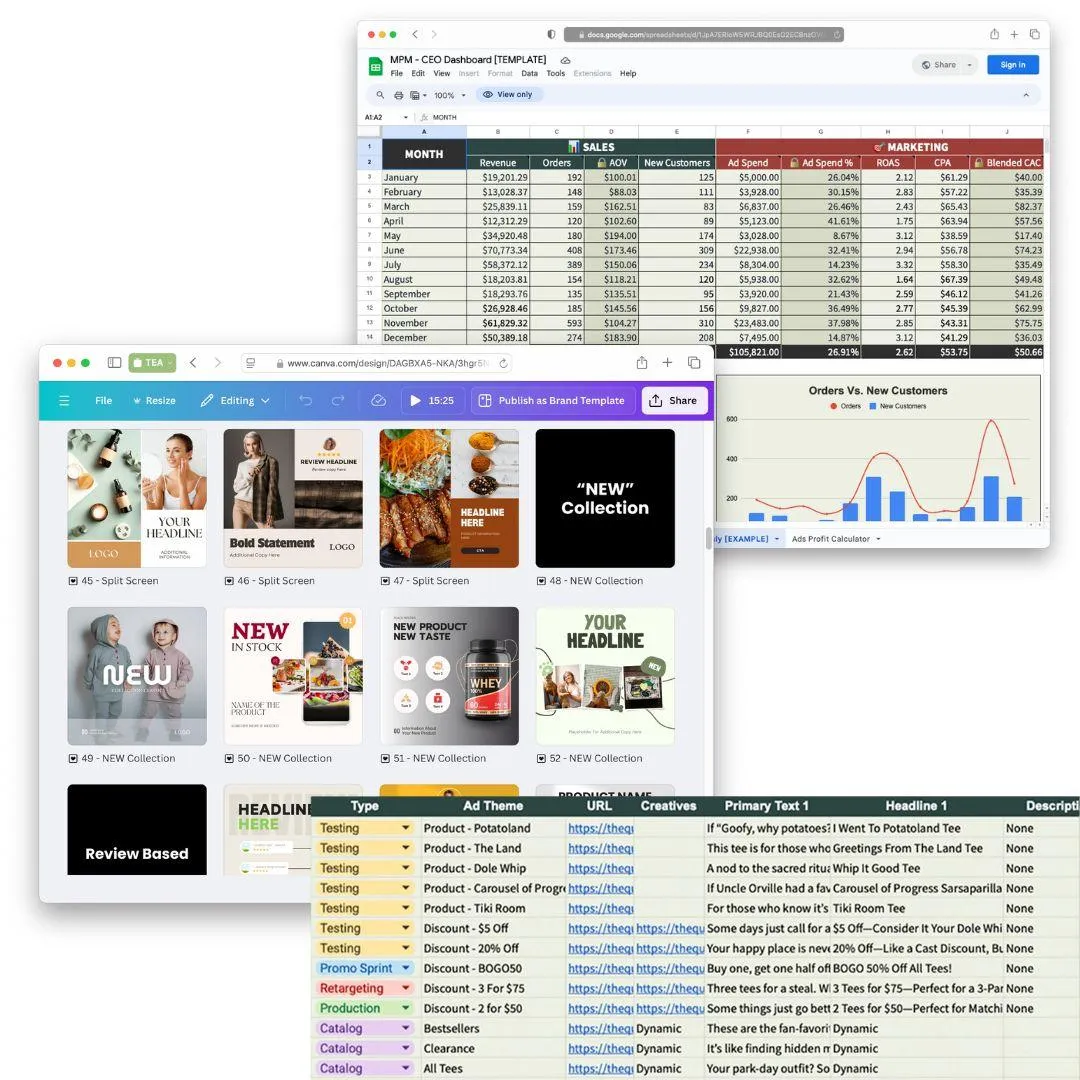Open the URL link for Product - Dole Whip
This screenshot has width=1080, height=1080.
pyautogui.click(x=601, y=868)
